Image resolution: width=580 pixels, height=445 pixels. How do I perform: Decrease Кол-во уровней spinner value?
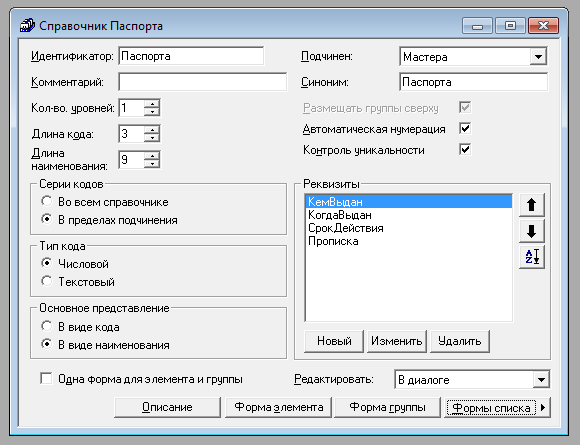pos(152,112)
